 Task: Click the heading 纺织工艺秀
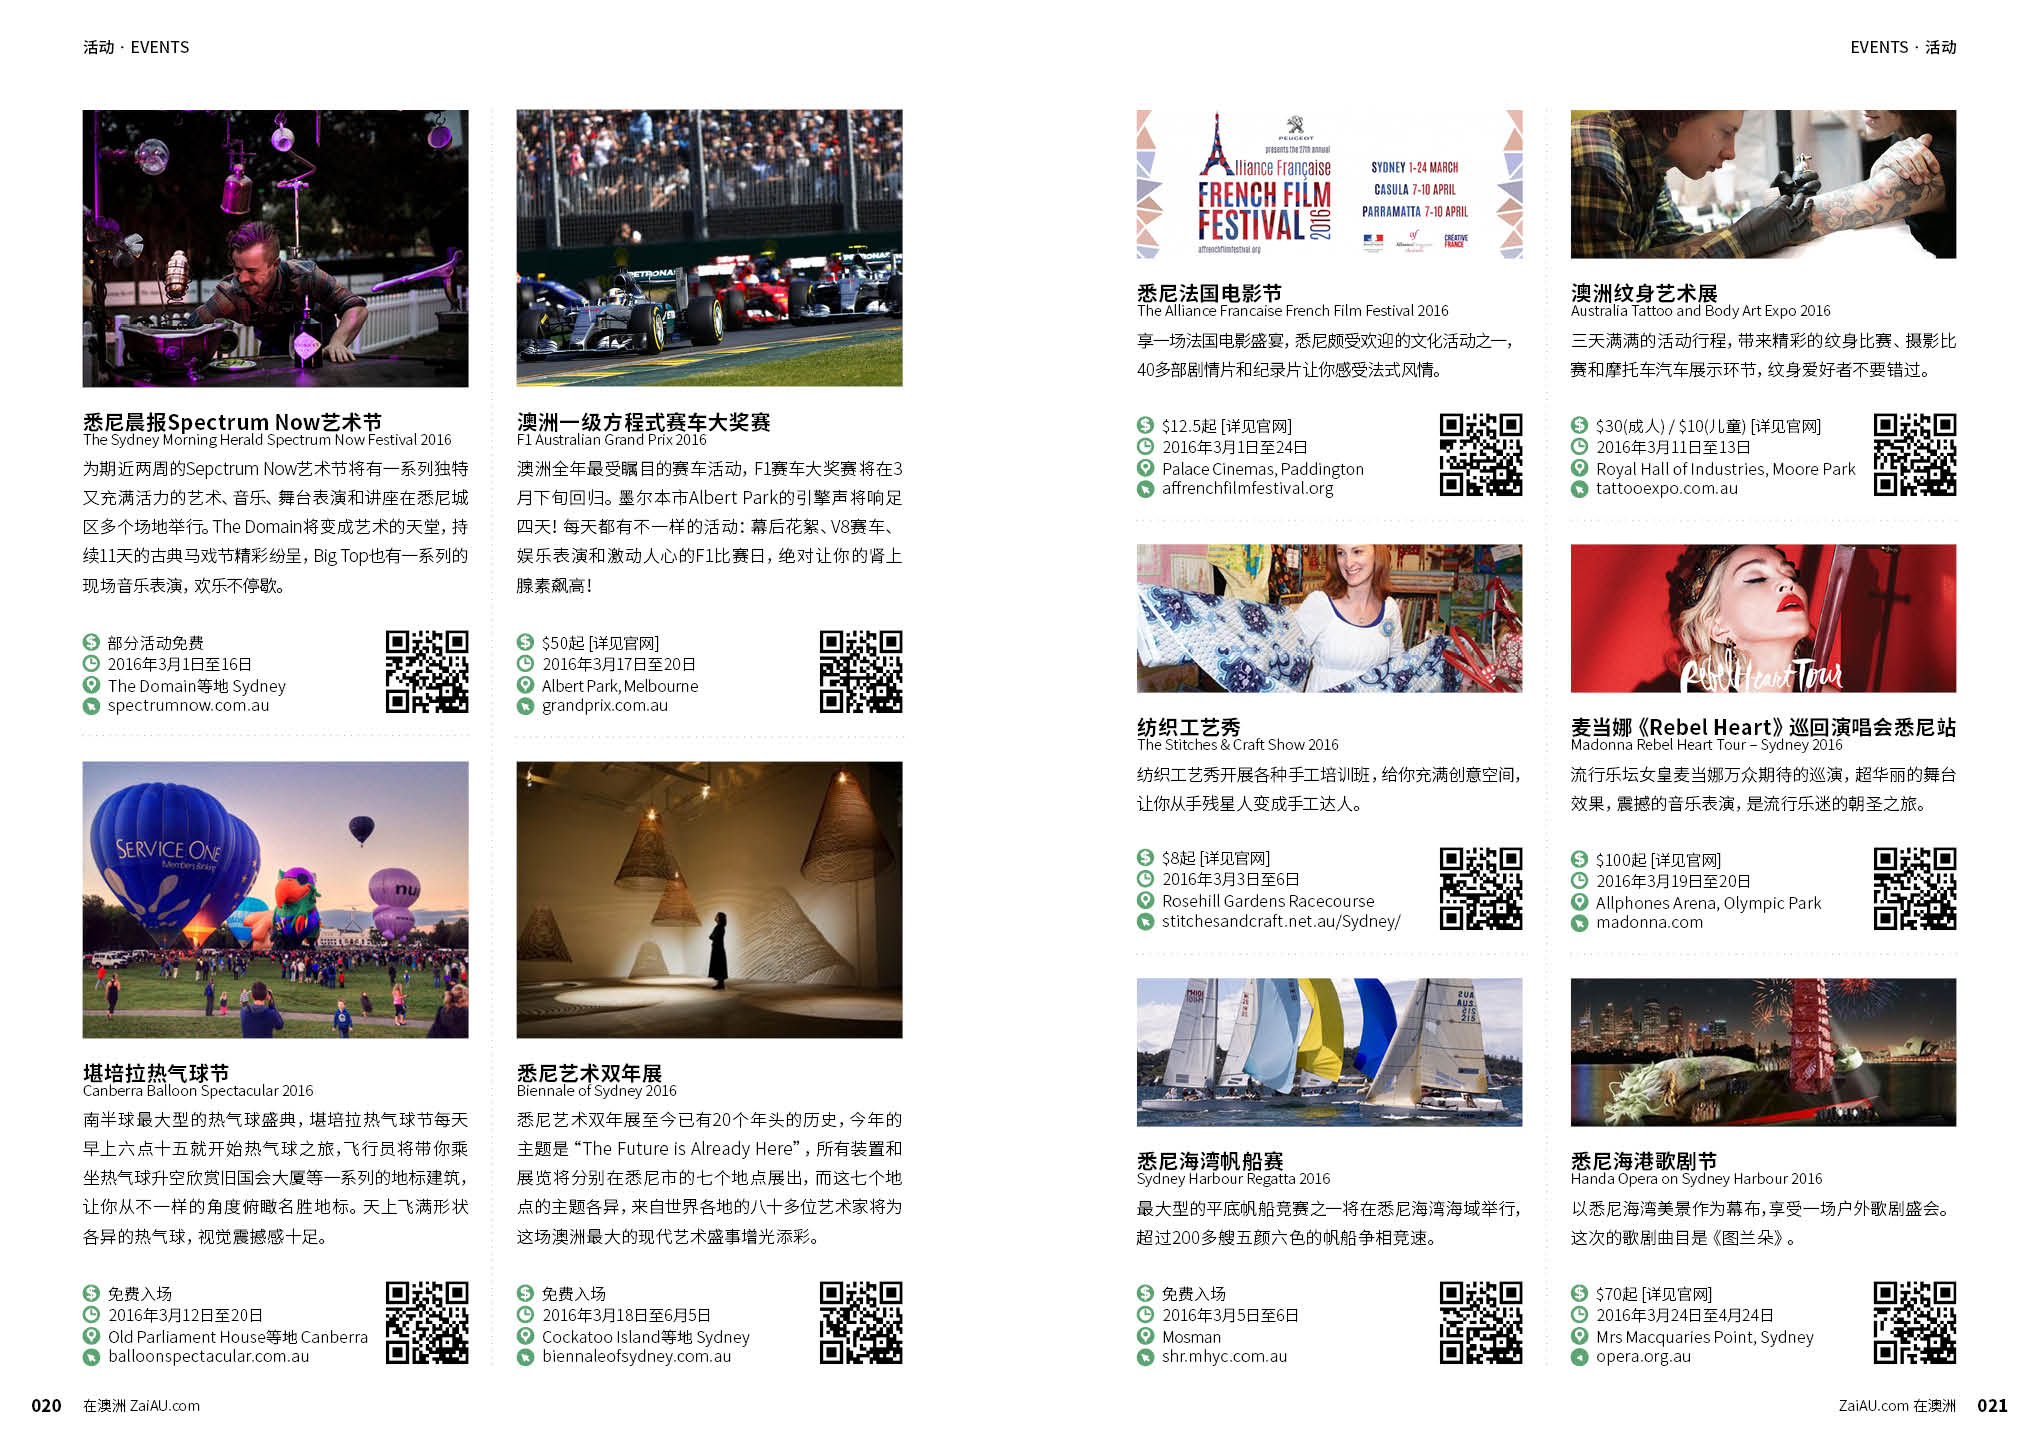point(1188,726)
